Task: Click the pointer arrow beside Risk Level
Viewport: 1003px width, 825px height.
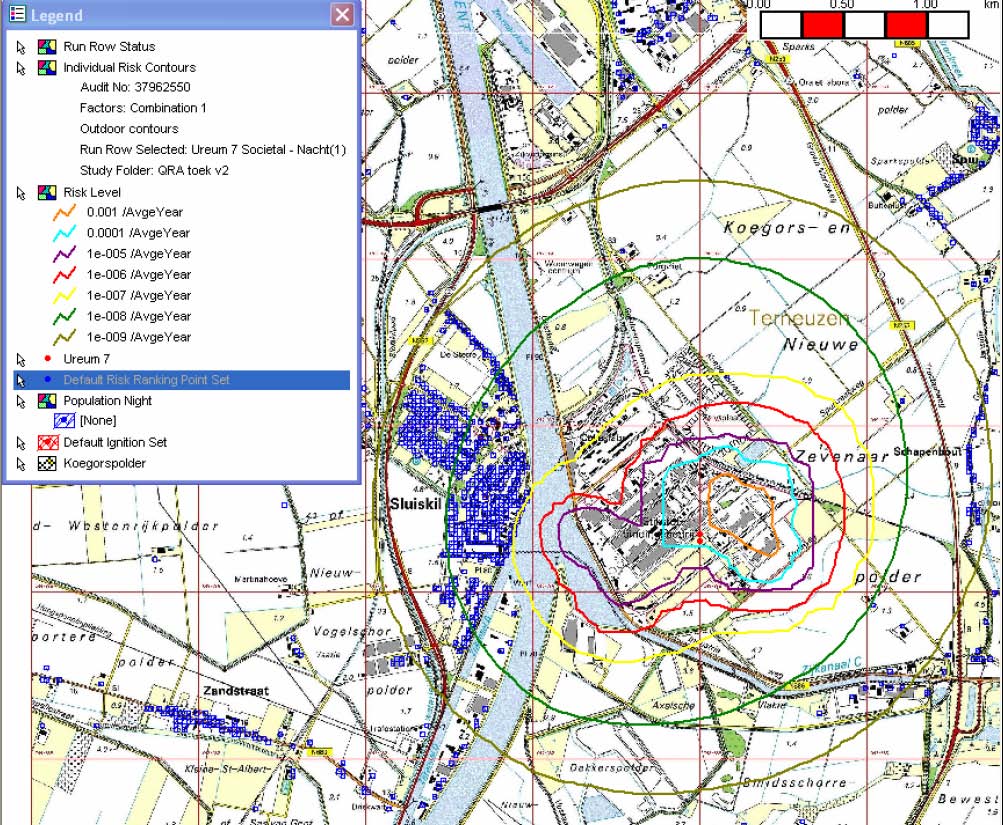Action: 21,193
